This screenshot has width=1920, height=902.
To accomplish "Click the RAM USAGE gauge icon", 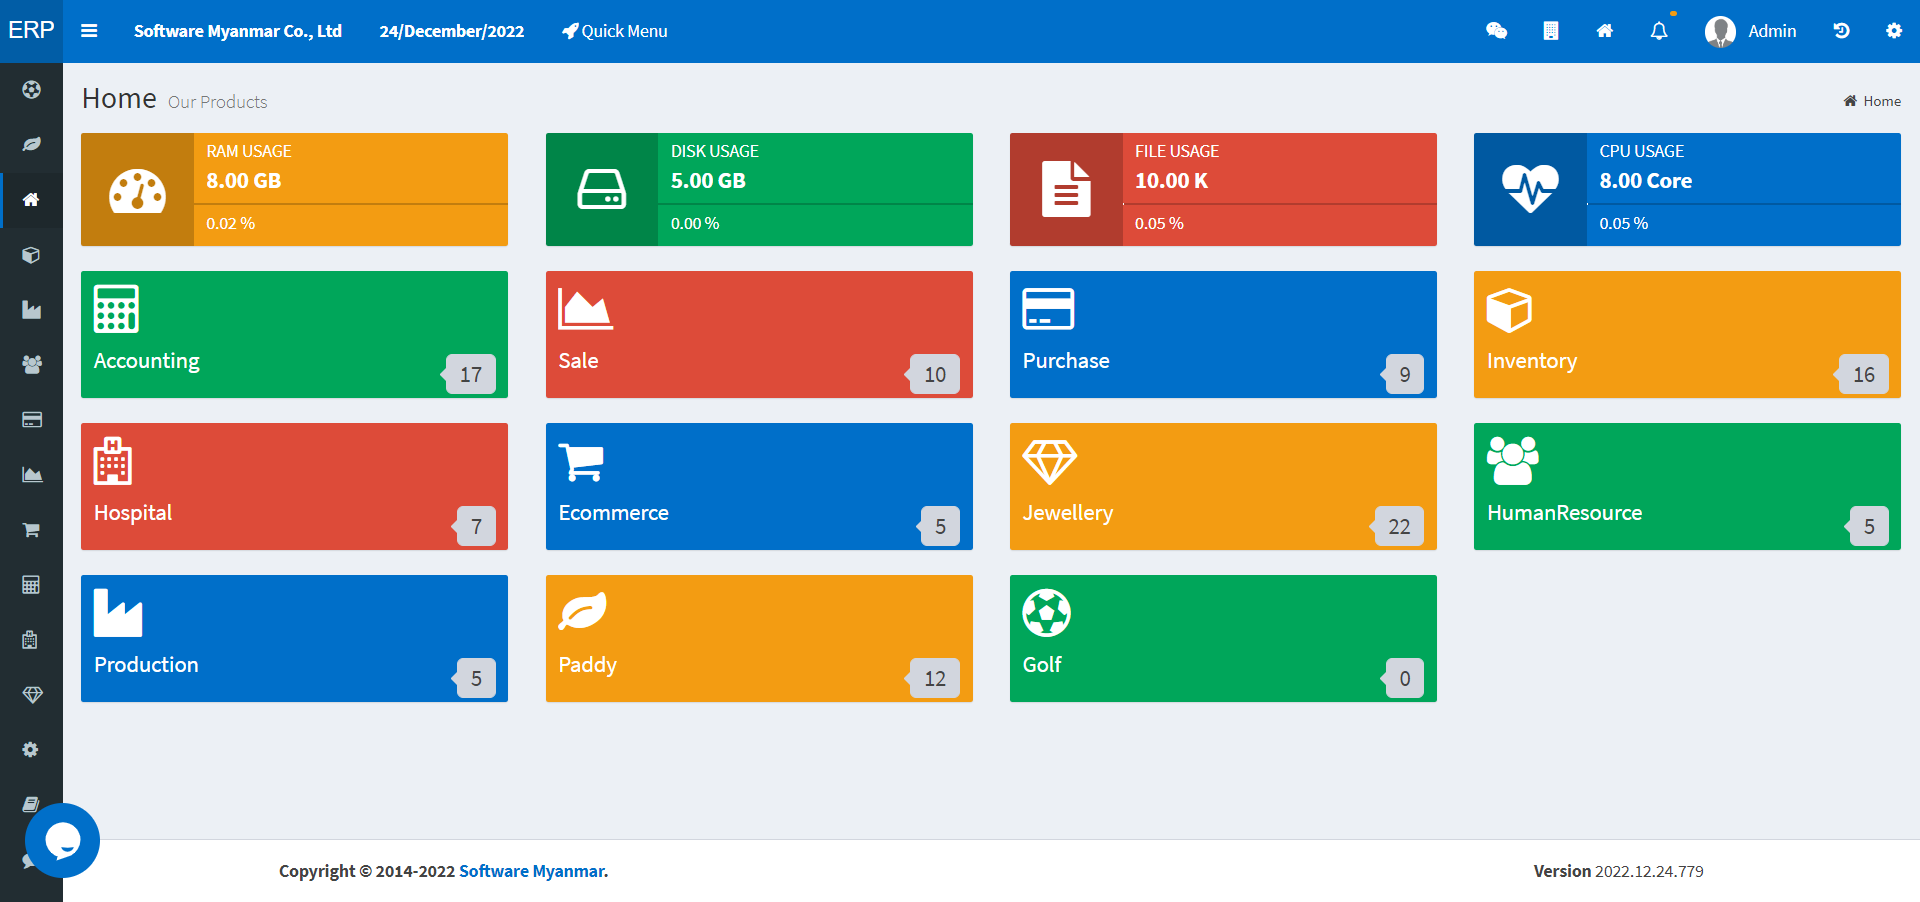I will point(137,190).
